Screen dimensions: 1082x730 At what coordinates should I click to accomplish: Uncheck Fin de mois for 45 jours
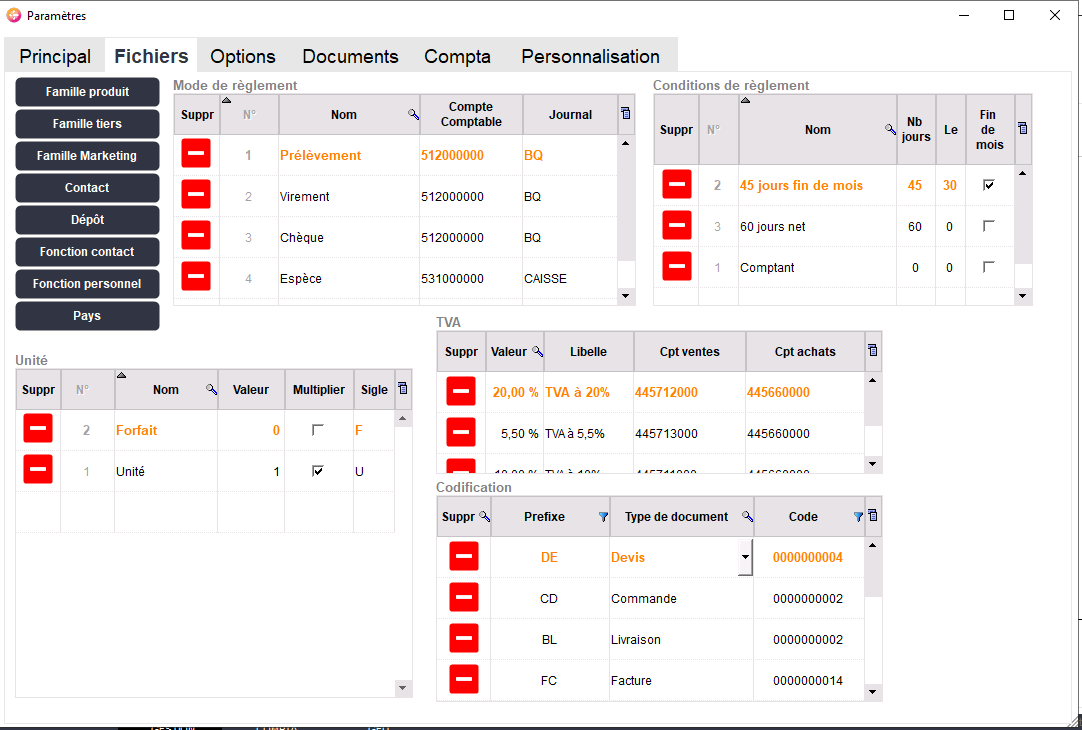[x=989, y=185]
